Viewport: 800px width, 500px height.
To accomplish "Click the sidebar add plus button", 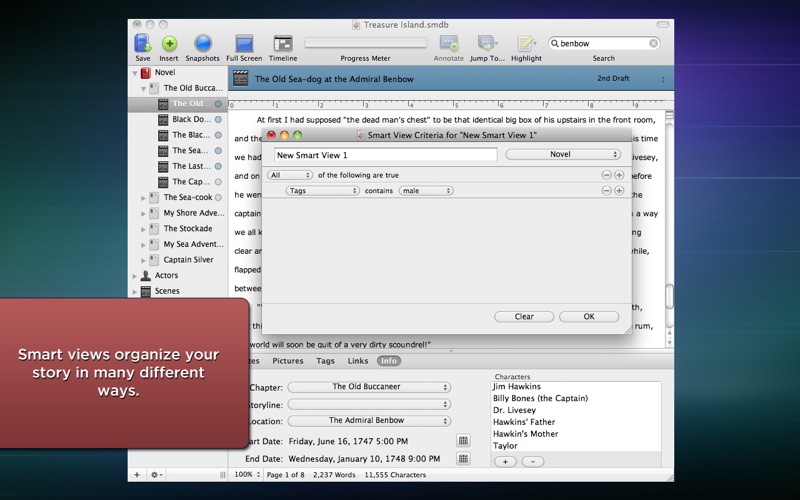I will 137,474.
